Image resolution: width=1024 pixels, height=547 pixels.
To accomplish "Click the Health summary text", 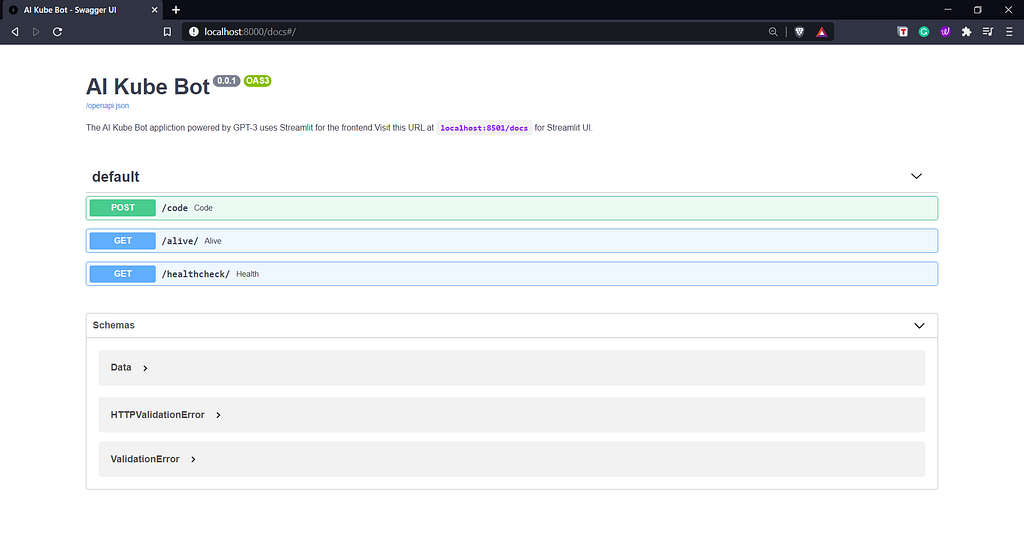I will coord(248,274).
